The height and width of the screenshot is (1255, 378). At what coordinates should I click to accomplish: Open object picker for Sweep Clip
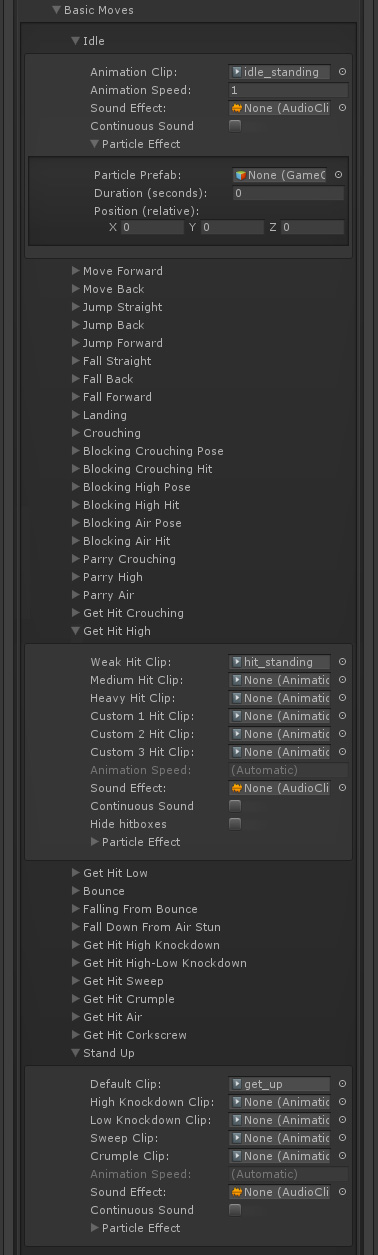(x=342, y=1138)
